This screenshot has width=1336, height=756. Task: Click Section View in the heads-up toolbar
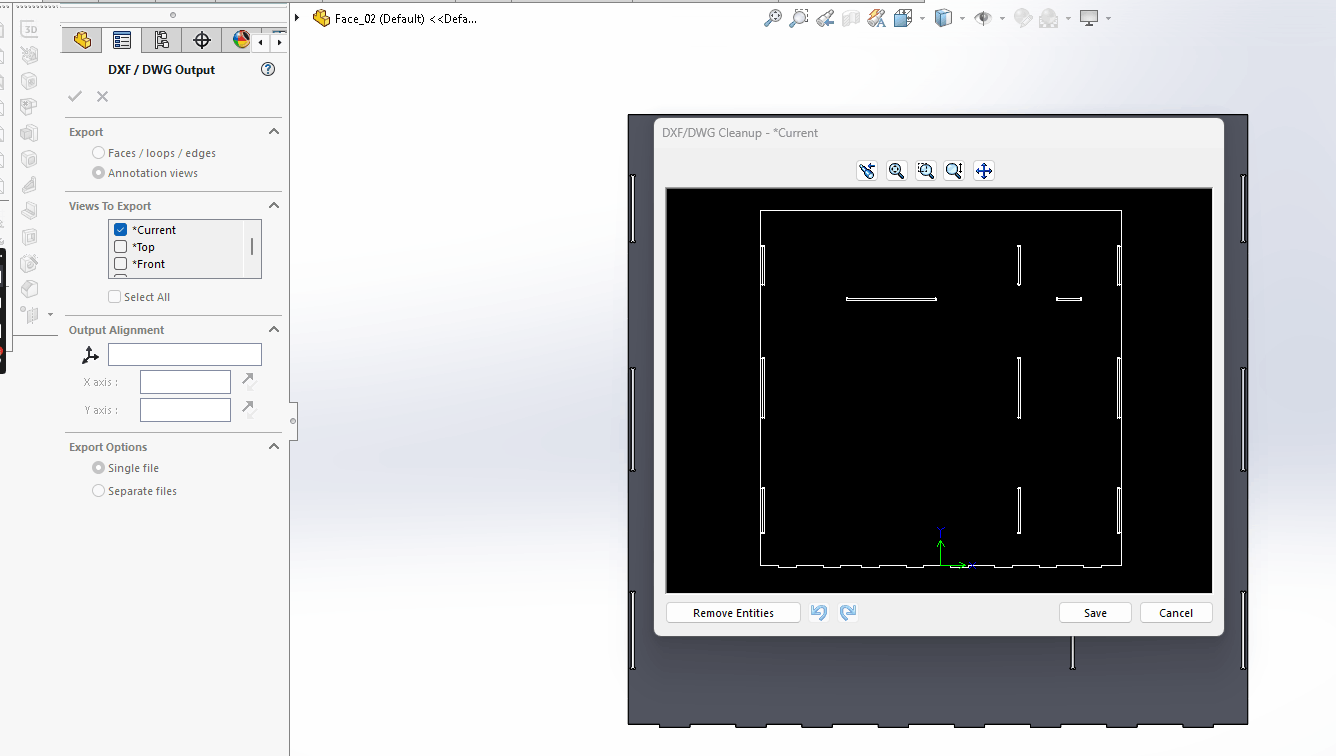point(851,18)
